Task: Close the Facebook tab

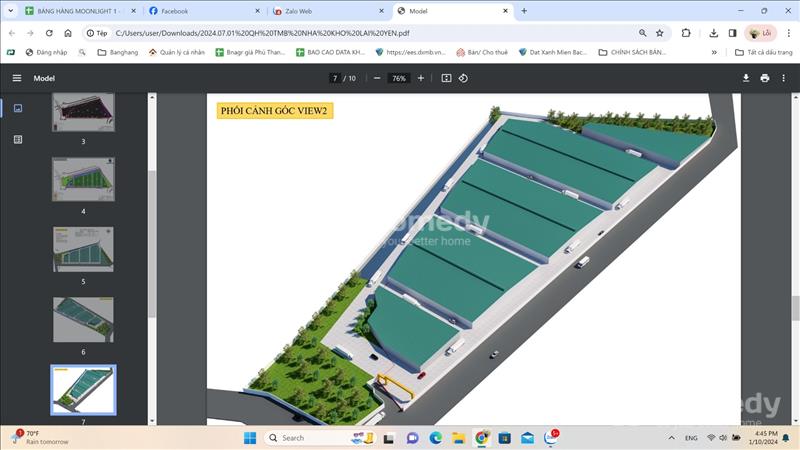Action: [257, 11]
